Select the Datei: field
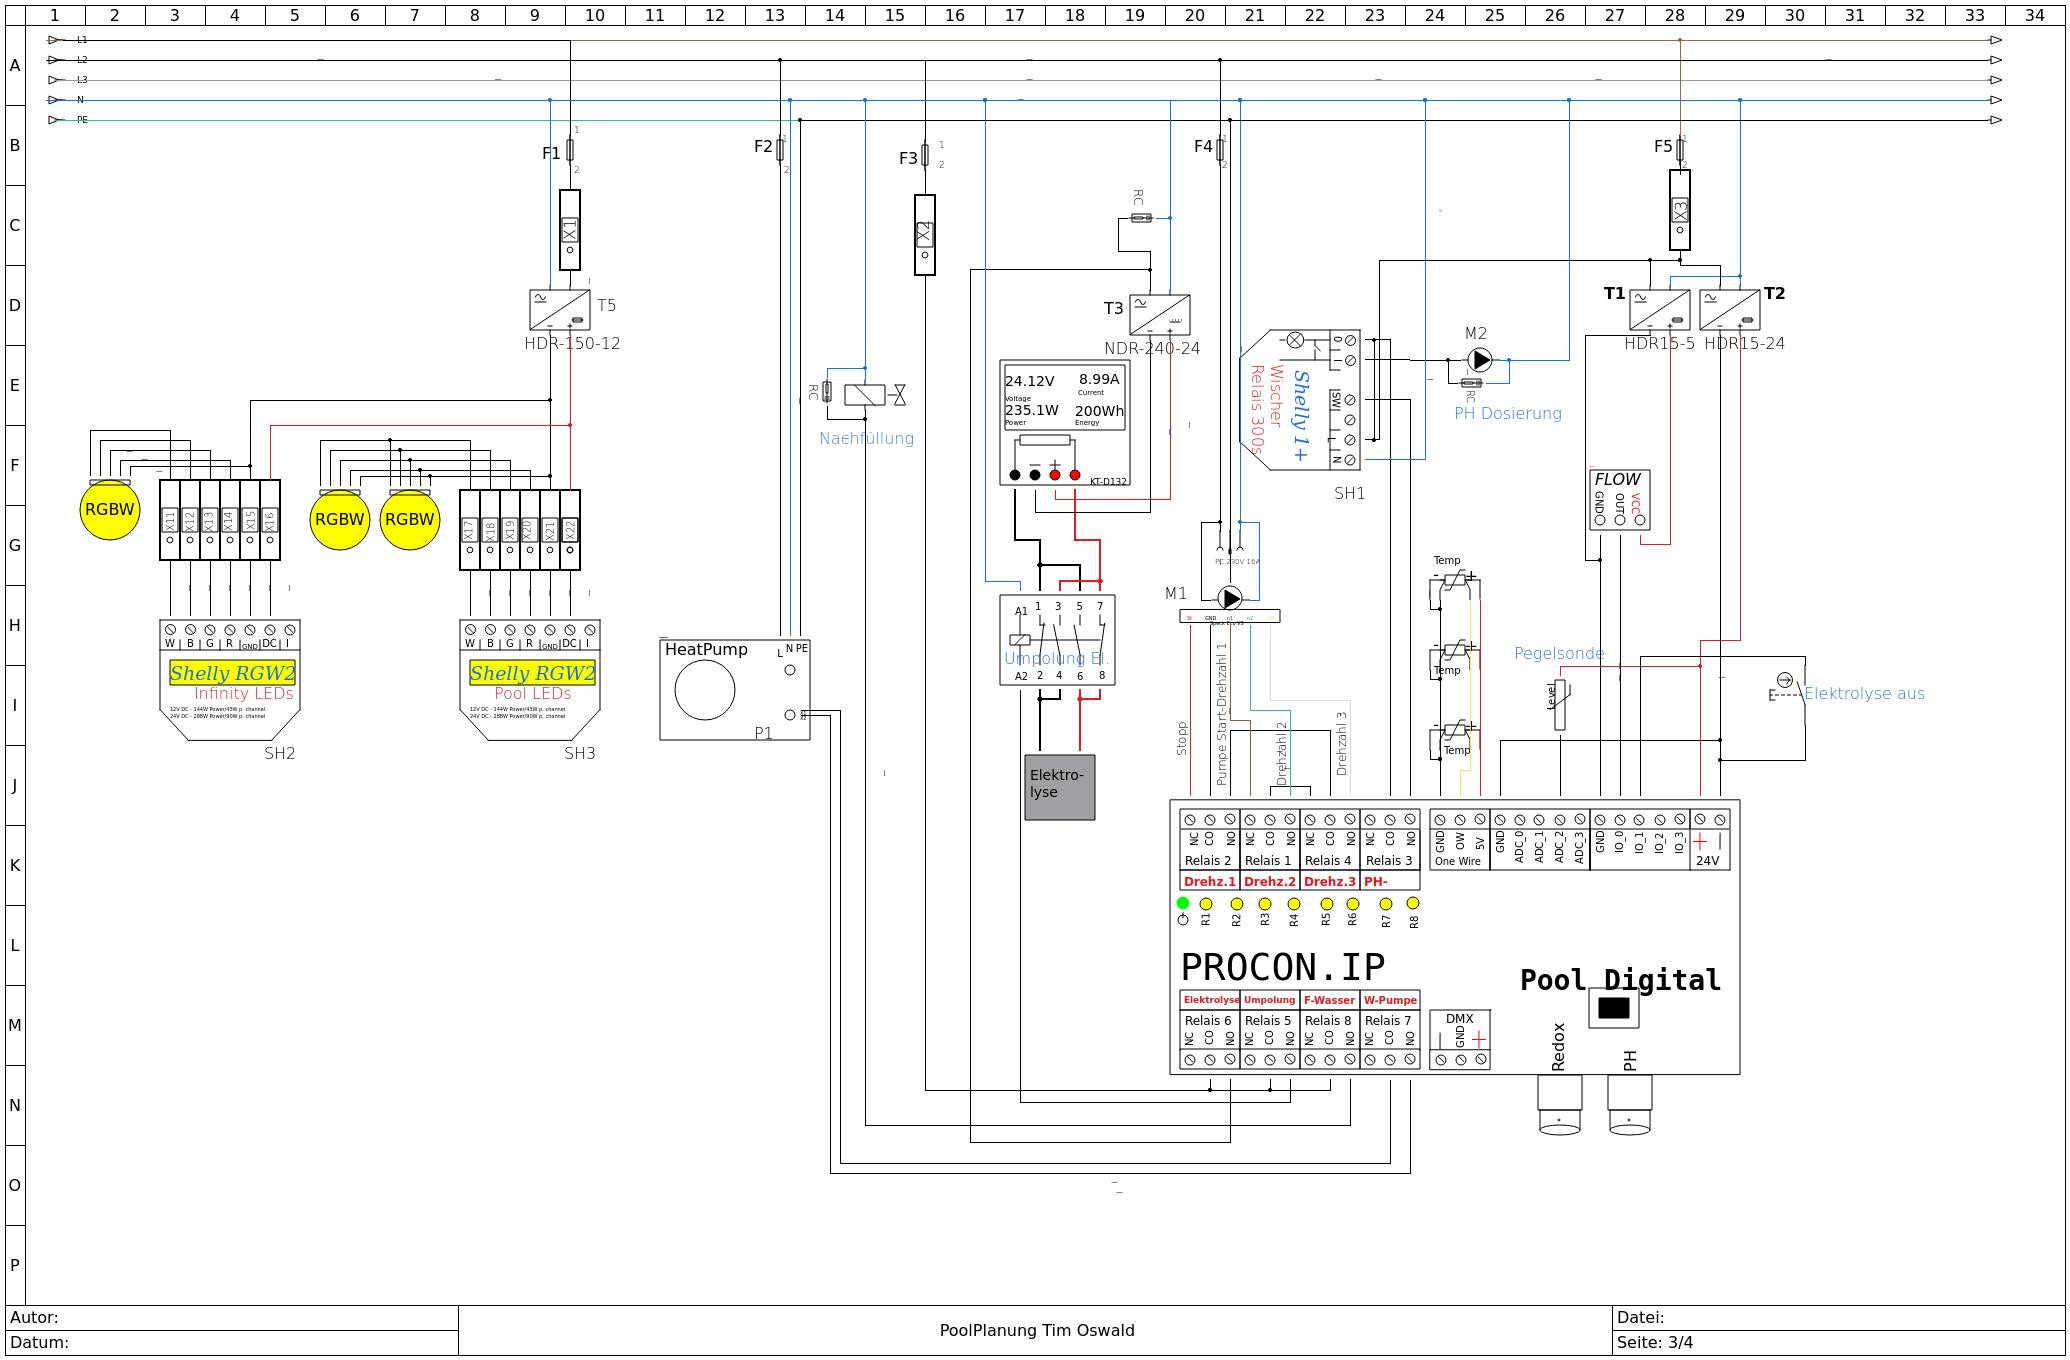This screenshot has height=1360, width=2070. click(1839, 1318)
